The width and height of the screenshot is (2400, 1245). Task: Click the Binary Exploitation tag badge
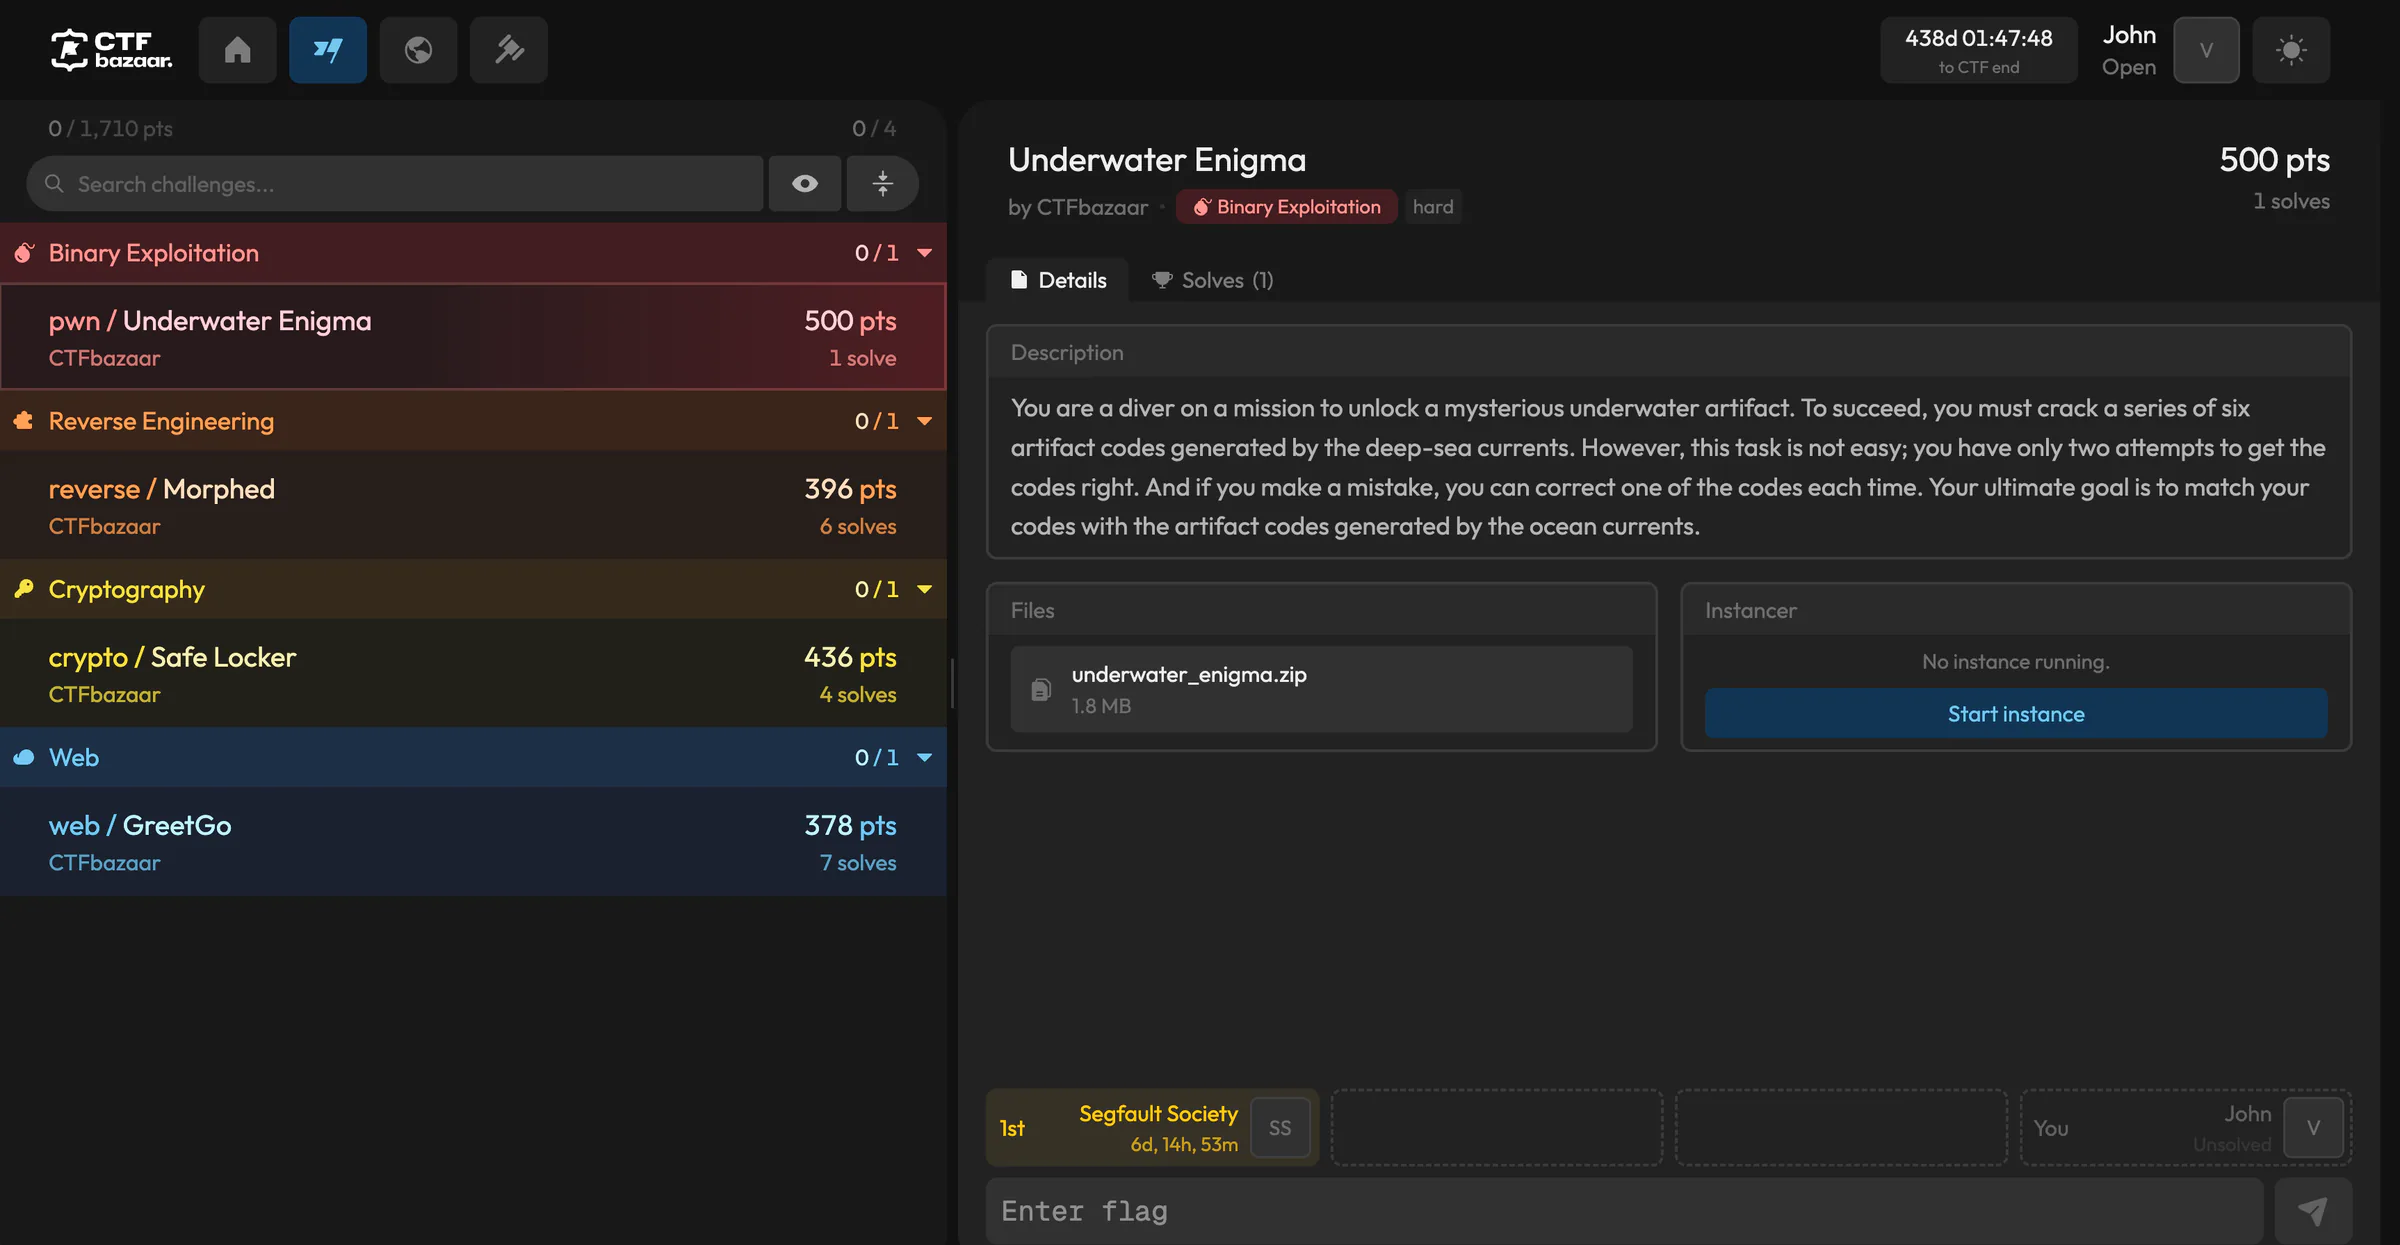(x=1287, y=207)
